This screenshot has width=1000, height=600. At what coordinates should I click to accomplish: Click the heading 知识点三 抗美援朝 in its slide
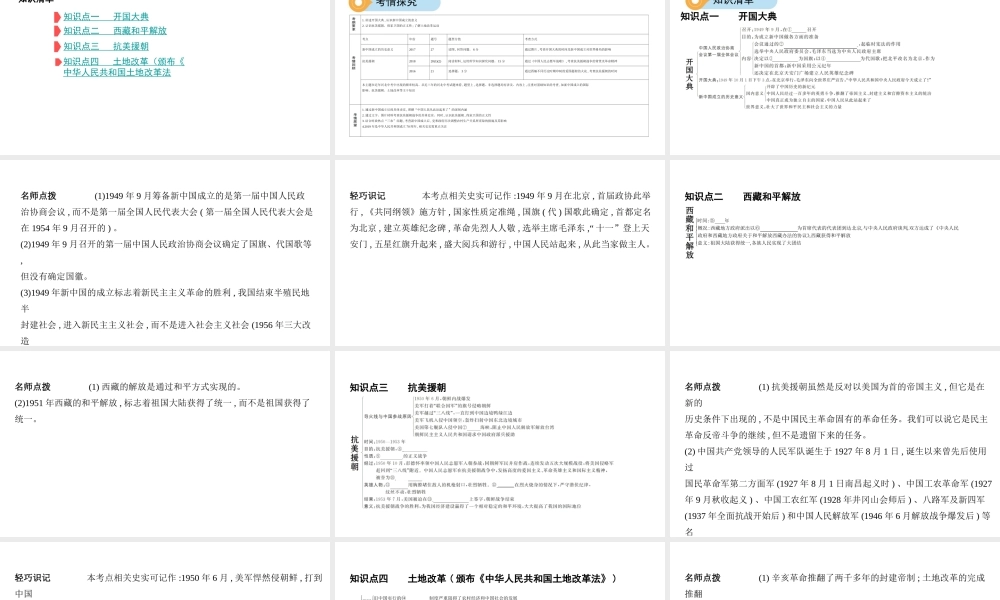pos(397,388)
